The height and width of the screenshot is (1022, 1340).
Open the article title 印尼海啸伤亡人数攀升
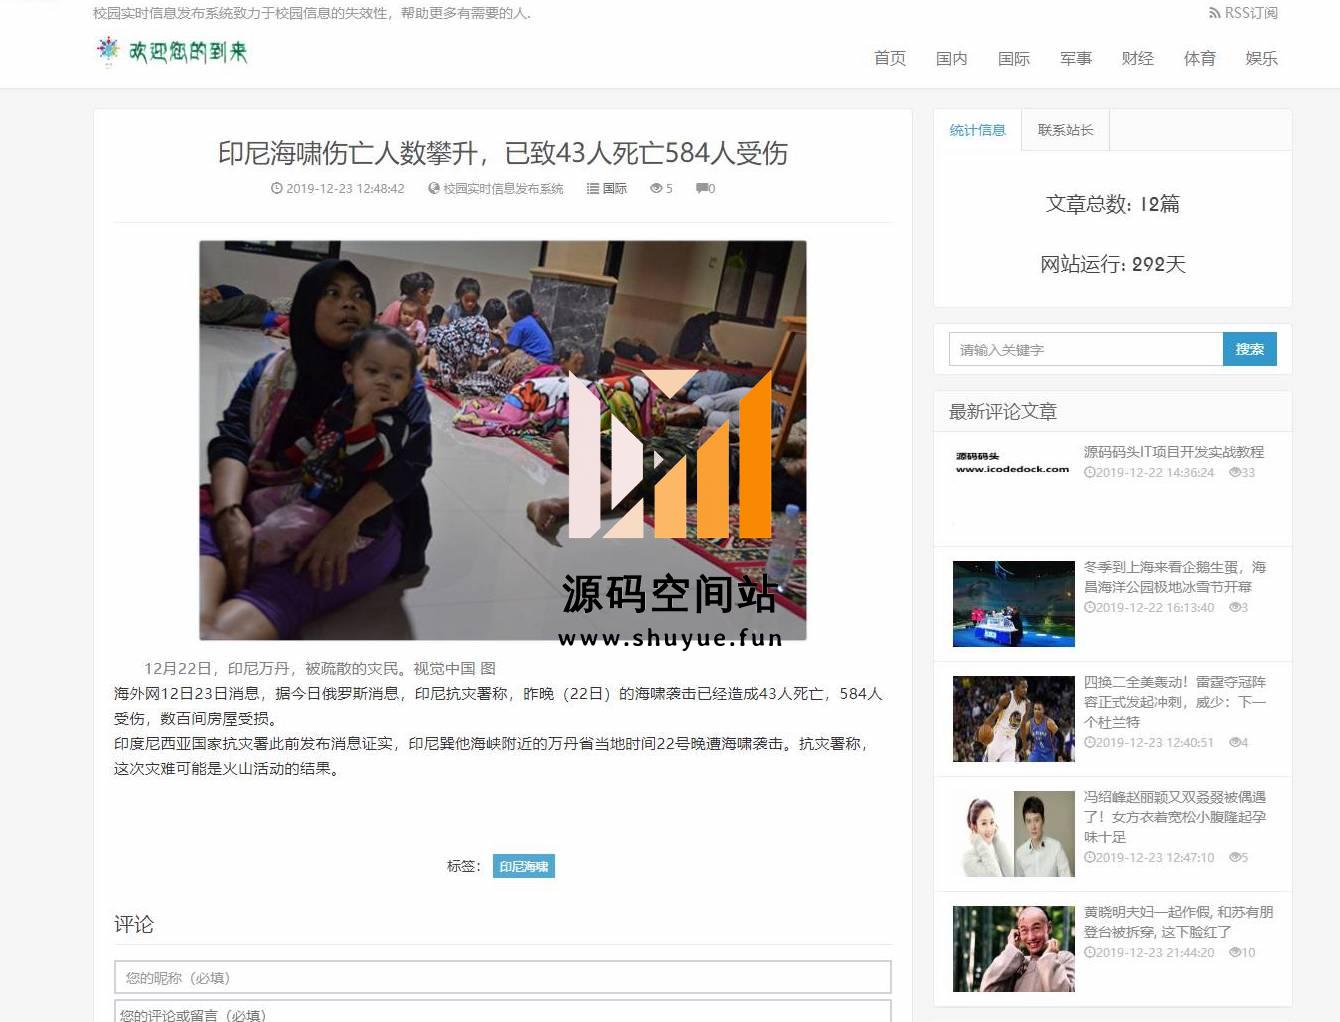(503, 153)
